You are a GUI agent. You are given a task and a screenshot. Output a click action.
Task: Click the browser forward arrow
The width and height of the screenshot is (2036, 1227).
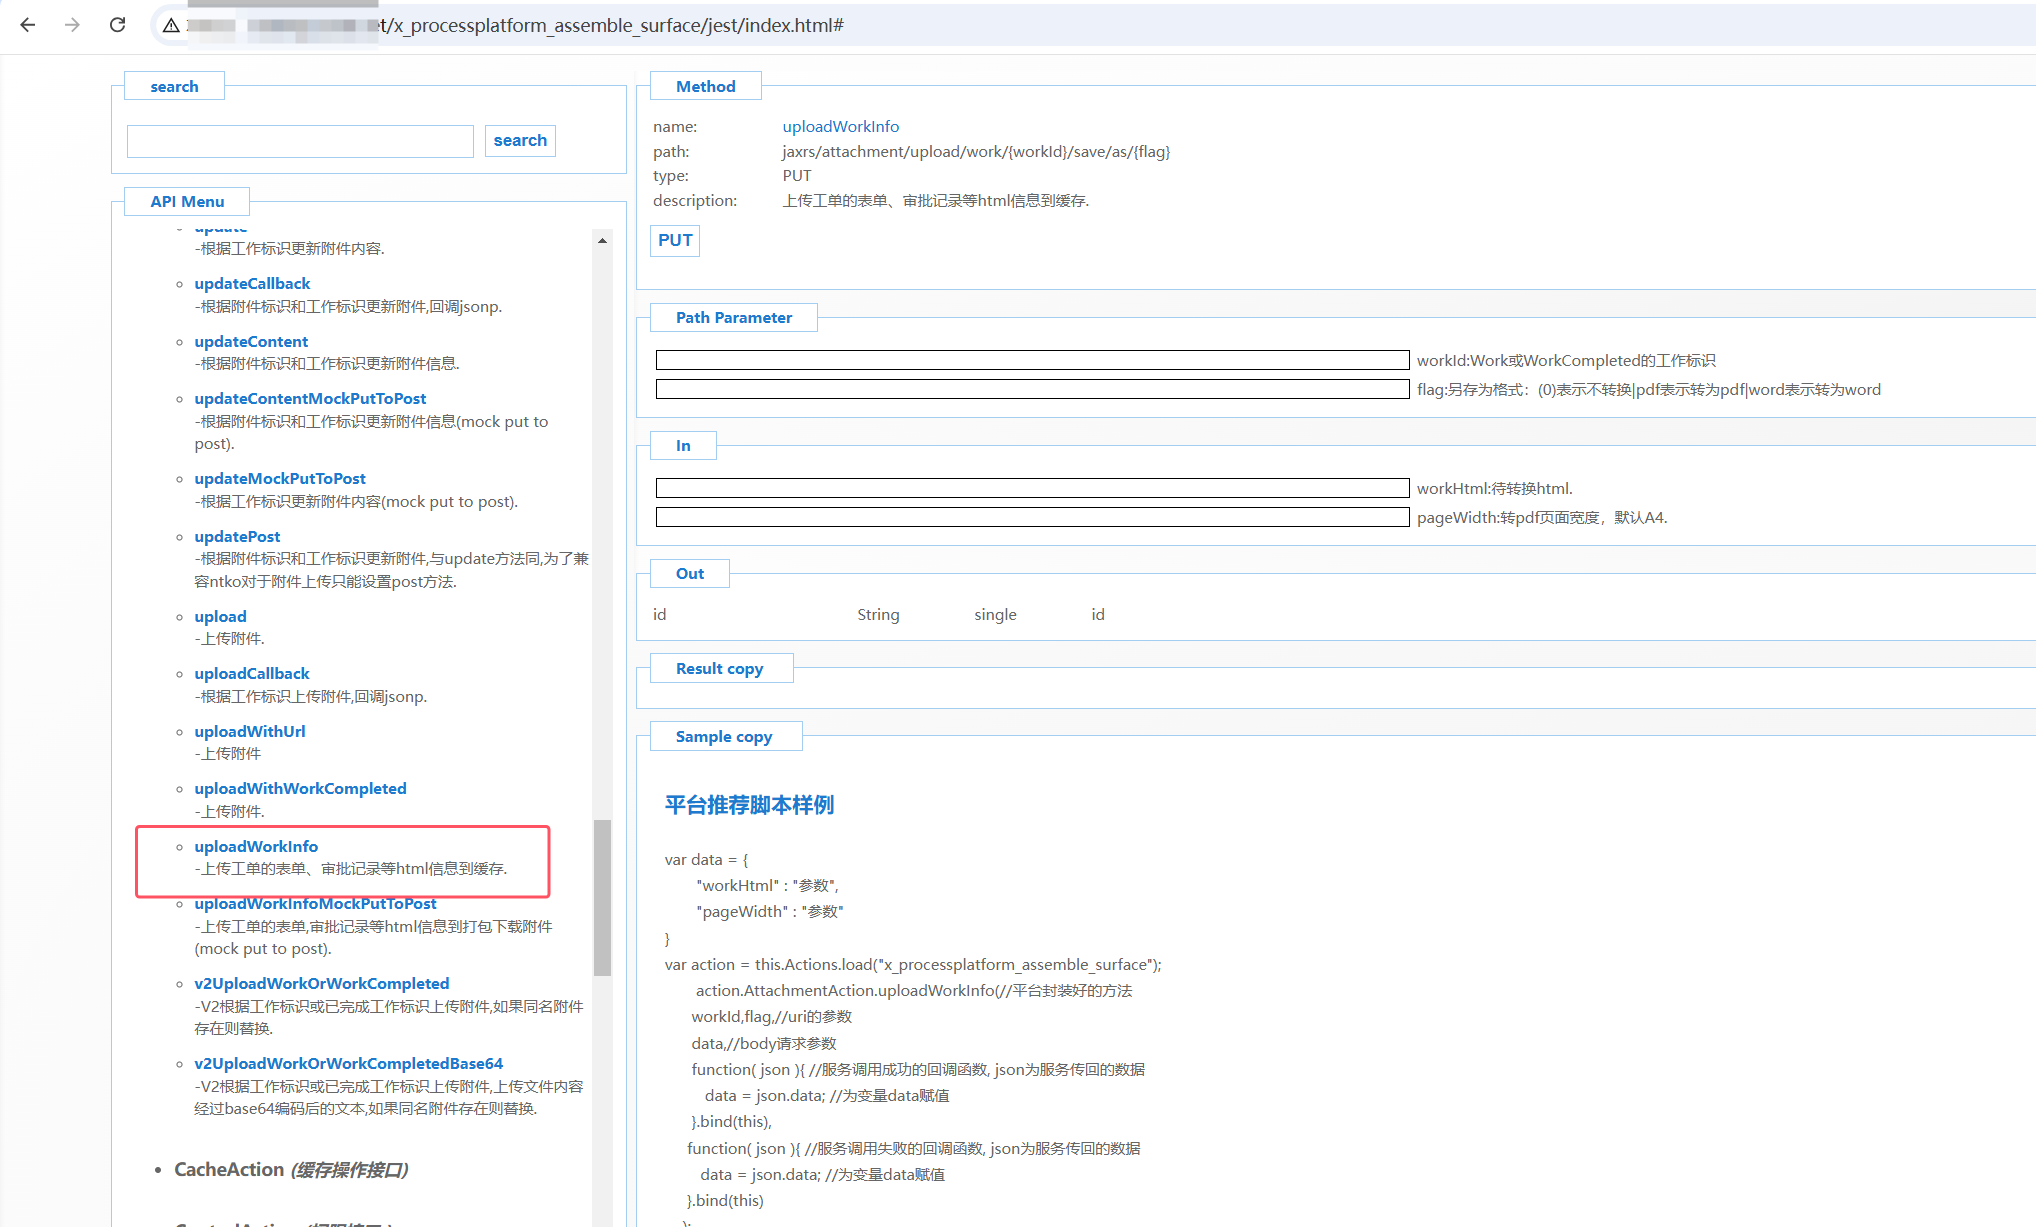tap(72, 25)
